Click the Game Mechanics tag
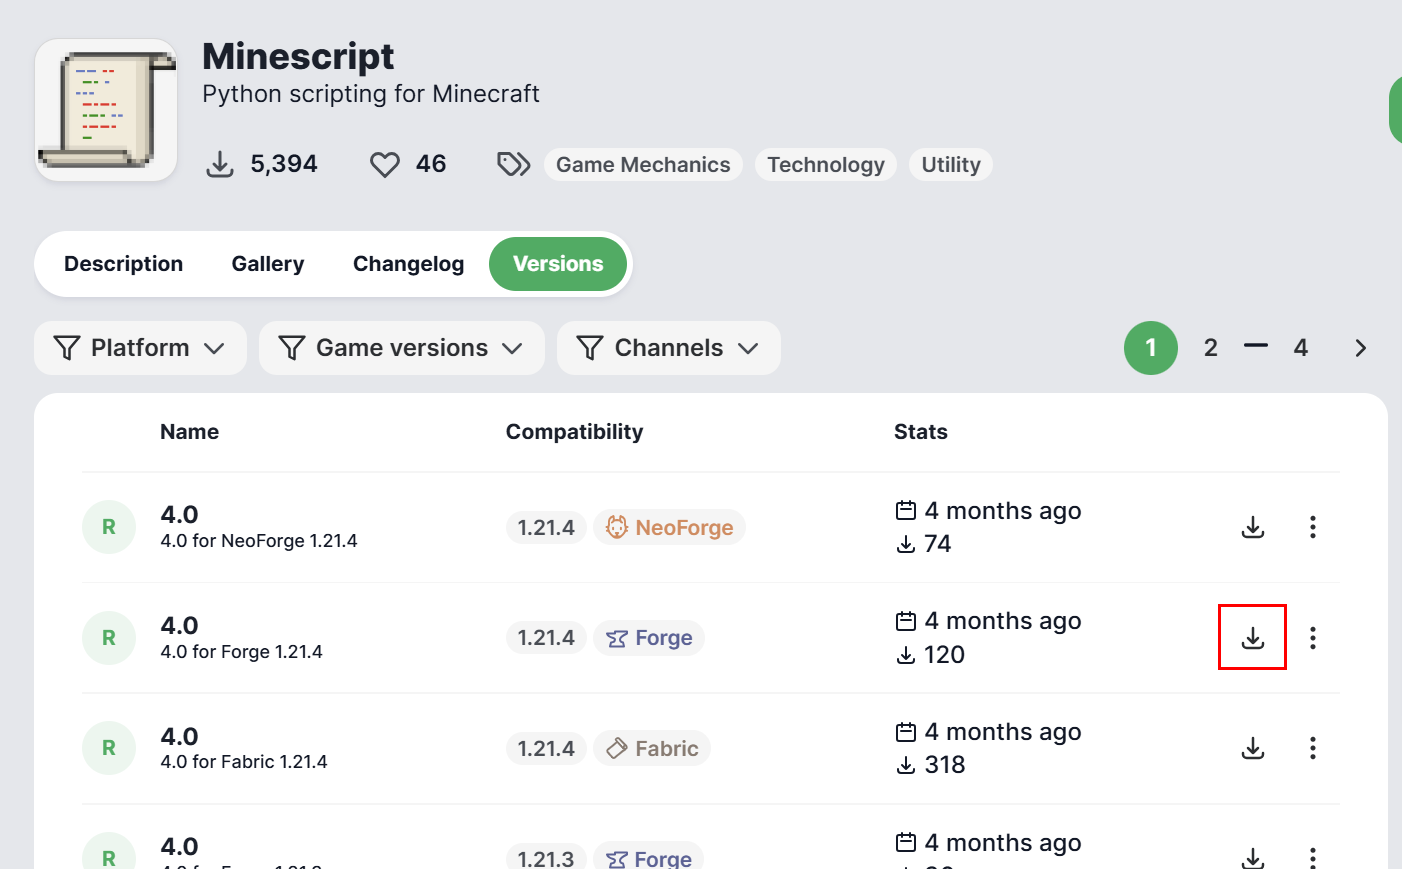Screen dimensions: 1402x869 pos(643,165)
